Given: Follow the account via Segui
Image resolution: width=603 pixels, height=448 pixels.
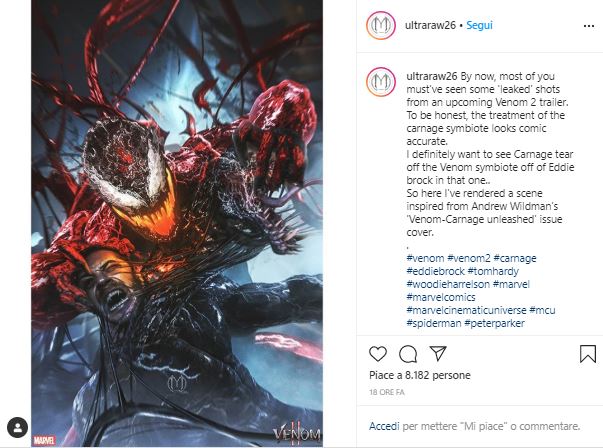Looking at the screenshot, I should [x=479, y=25].
